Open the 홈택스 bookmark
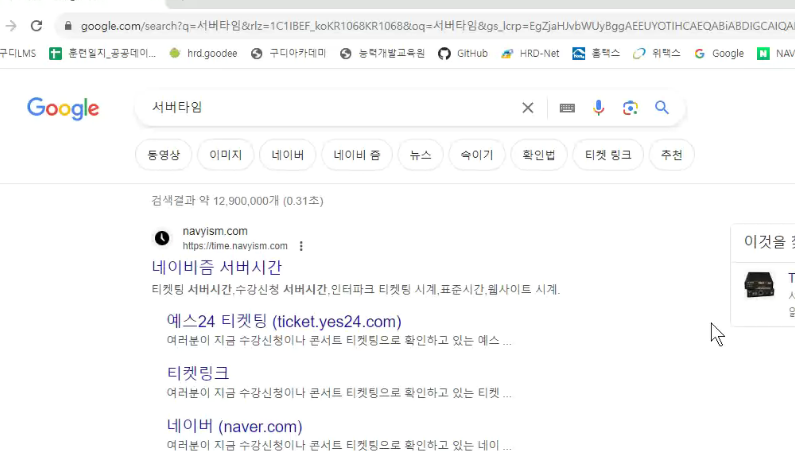Image resolution: width=795 pixels, height=451 pixels. pyautogui.click(x=596, y=53)
